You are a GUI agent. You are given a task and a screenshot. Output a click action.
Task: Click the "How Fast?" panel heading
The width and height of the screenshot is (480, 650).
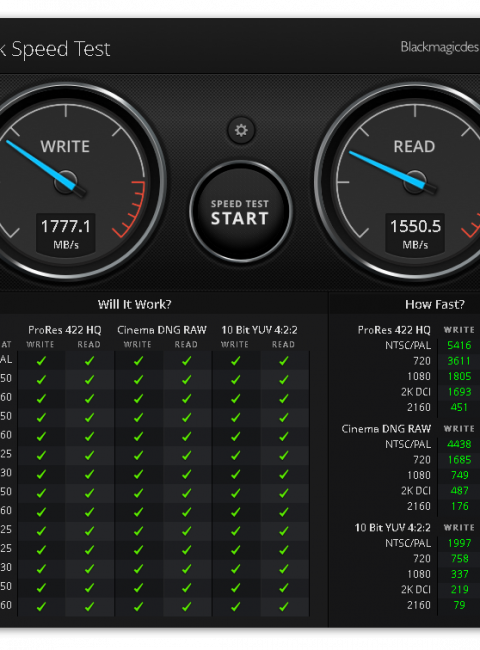coord(435,304)
